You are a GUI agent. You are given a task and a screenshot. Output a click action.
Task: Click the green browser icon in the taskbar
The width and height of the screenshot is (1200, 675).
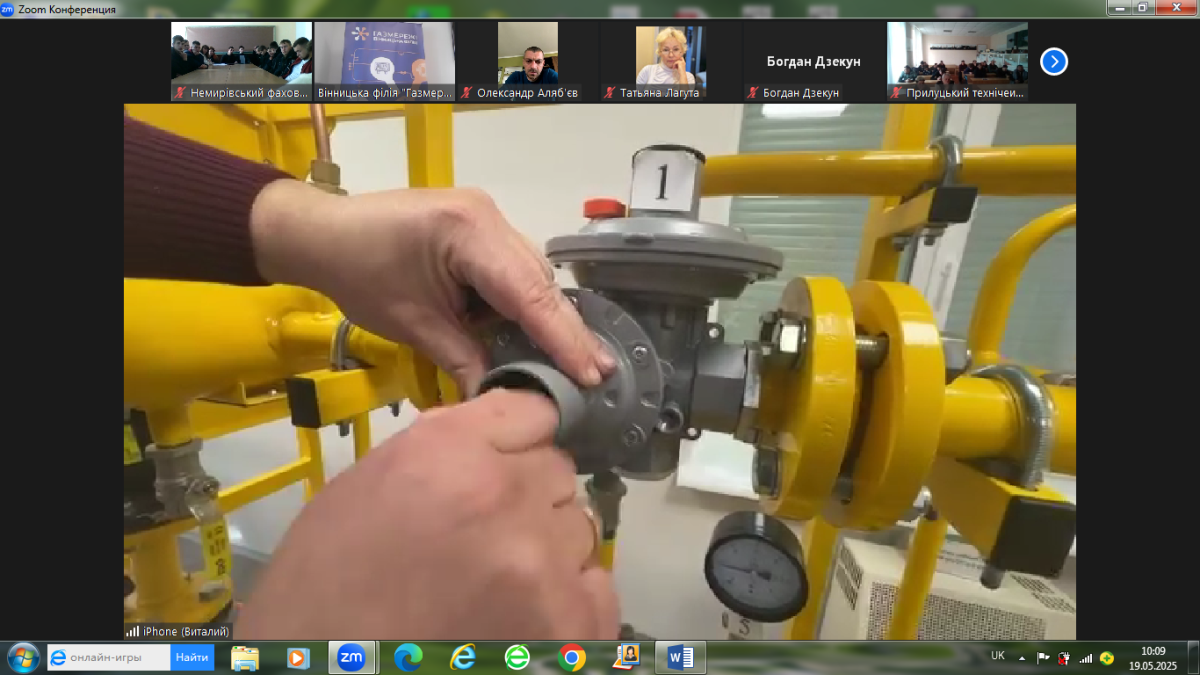517,657
